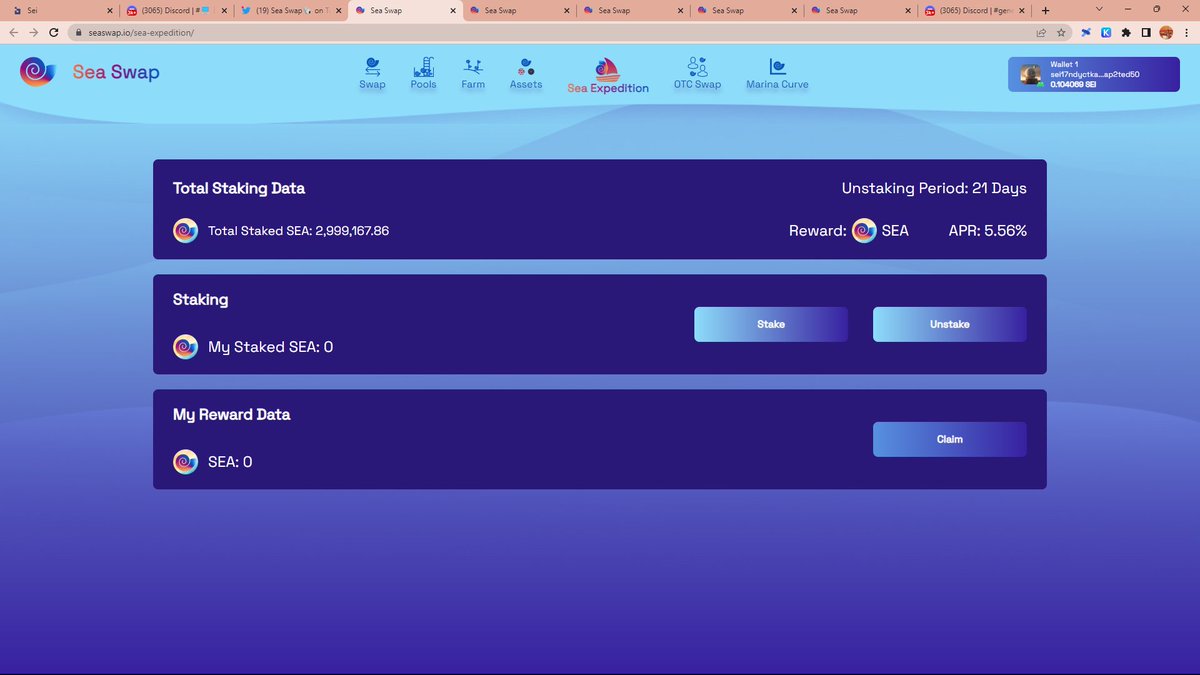Expand the tab search chevron
This screenshot has height=675, width=1200.
pos(1100,9)
